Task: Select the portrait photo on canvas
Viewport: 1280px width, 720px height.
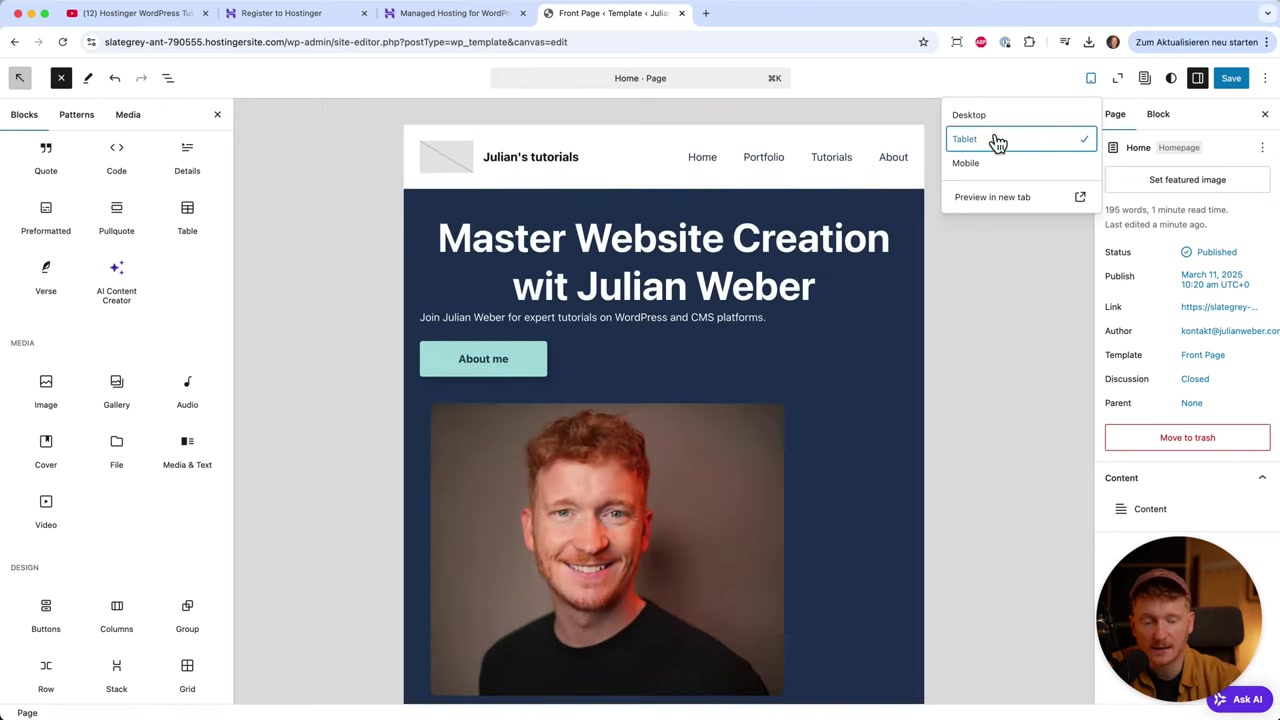Action: 607,549
